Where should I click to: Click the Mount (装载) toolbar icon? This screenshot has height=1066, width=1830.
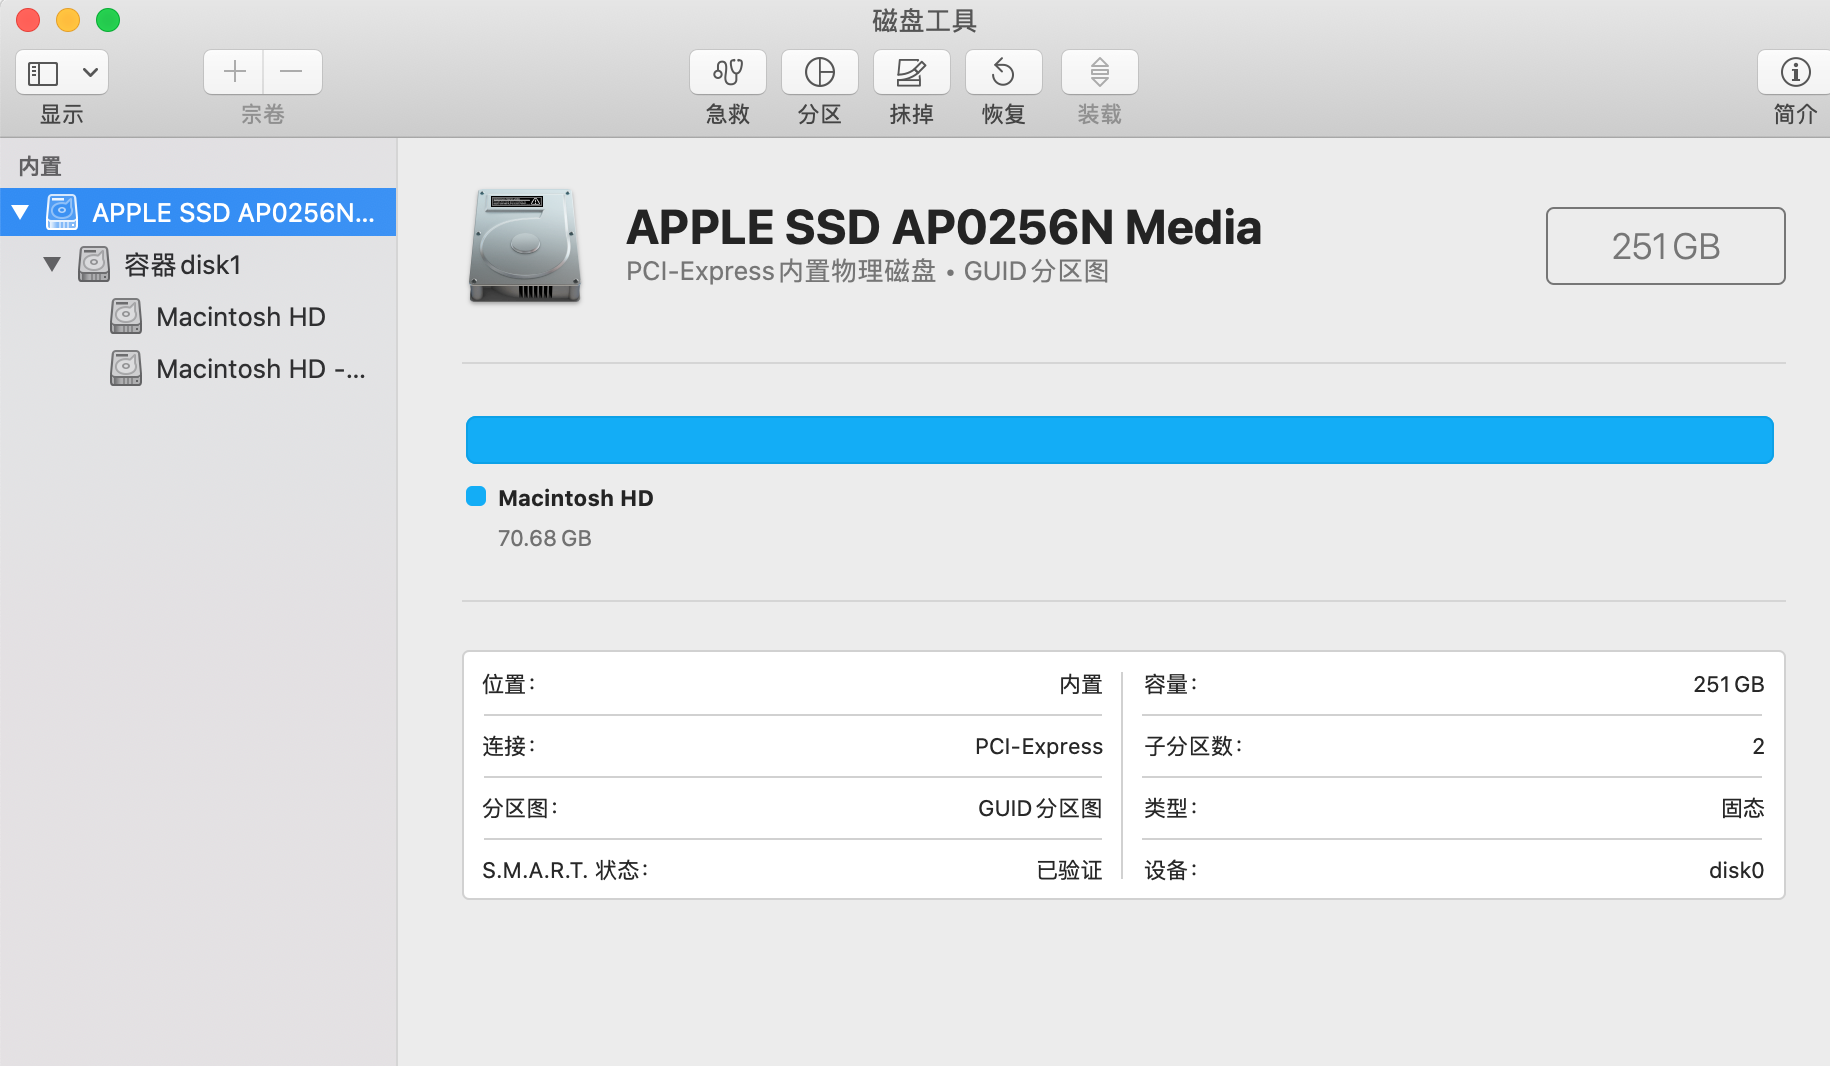[1099, 72]
